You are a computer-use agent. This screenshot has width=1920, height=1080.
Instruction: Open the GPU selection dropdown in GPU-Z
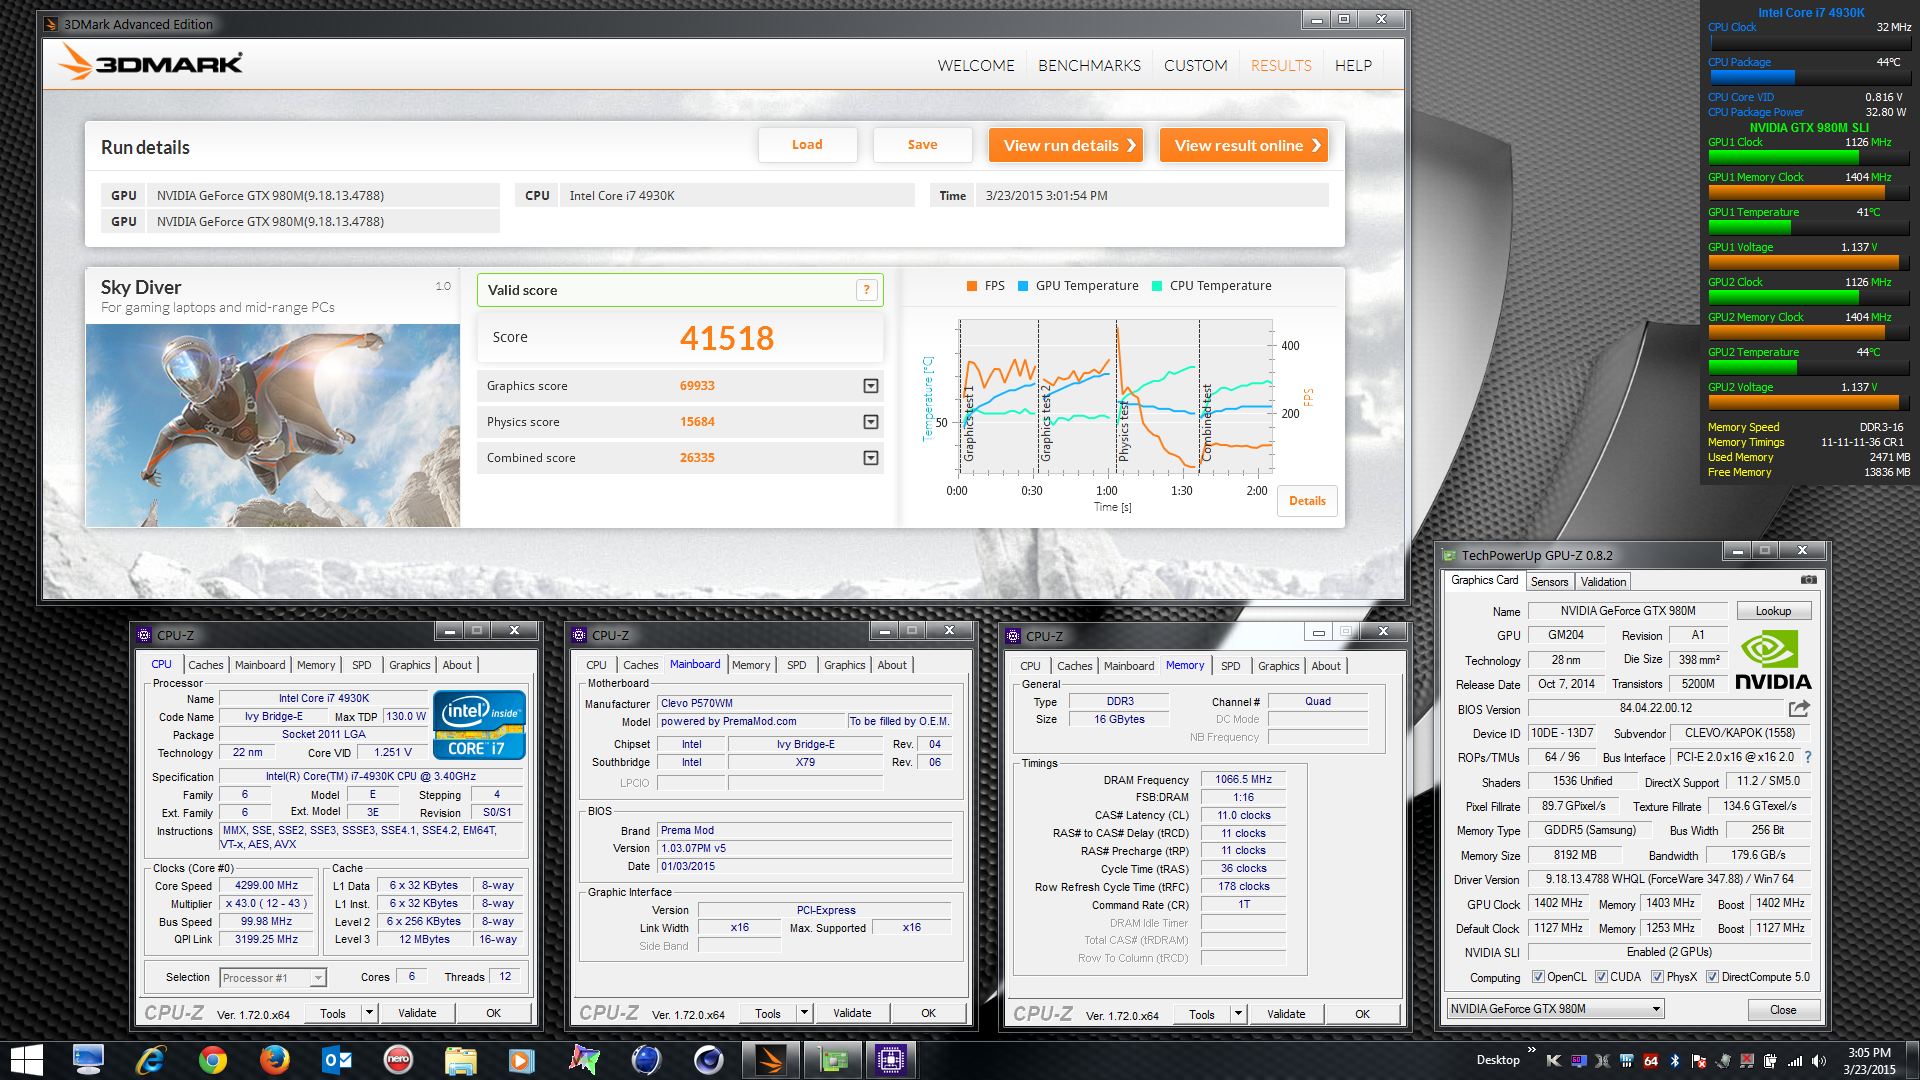pos(1656,1009)
